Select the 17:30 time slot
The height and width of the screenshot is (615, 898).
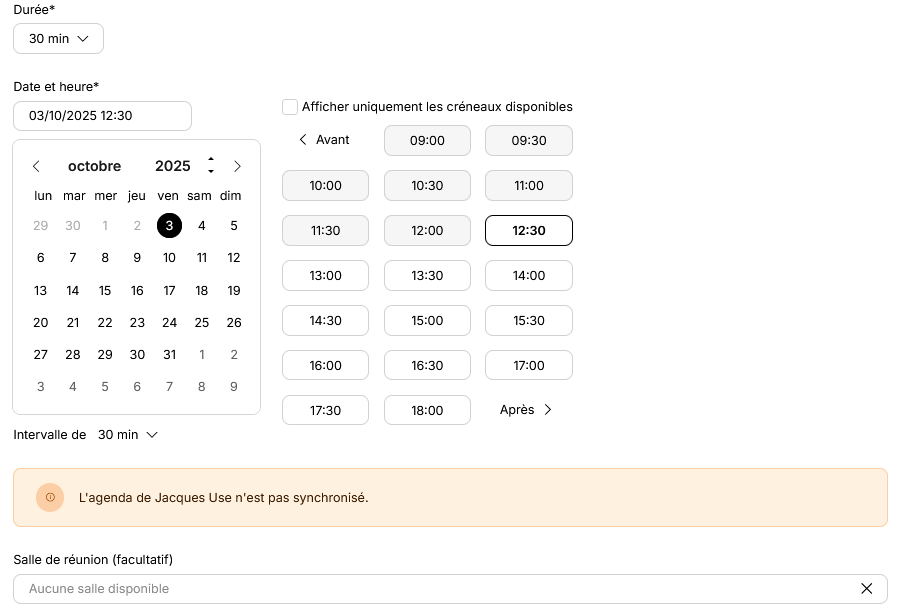tap(325, 411)
